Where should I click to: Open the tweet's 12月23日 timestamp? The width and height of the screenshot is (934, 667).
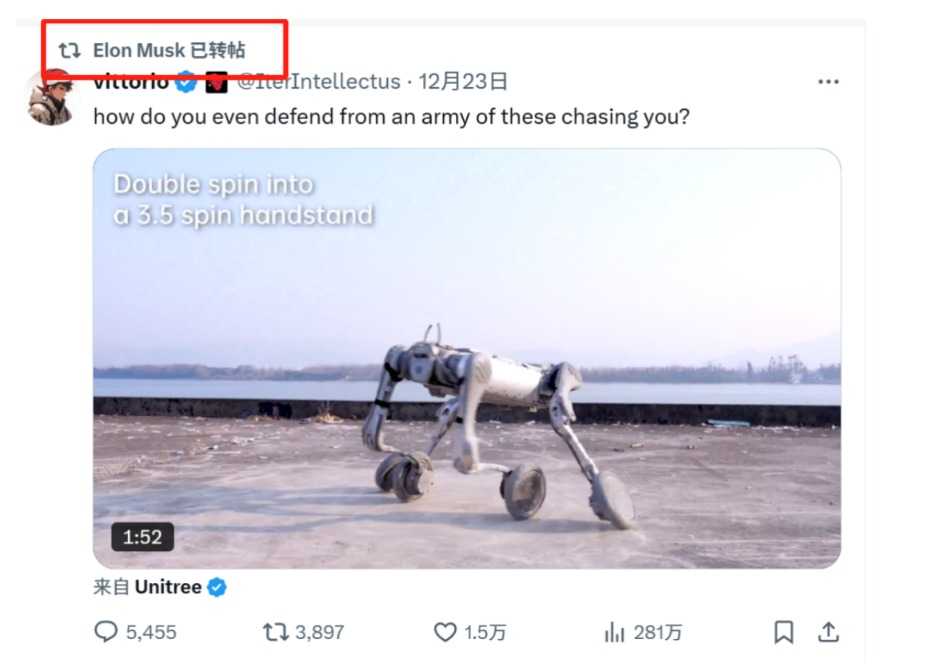click(463, 82)
